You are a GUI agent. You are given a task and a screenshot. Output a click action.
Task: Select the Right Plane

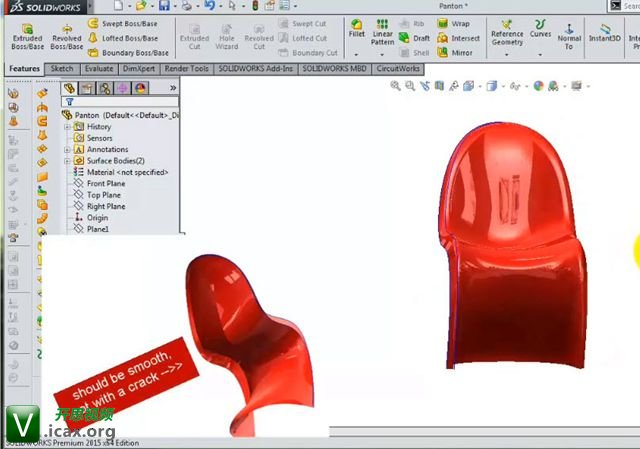click(99, 207)
